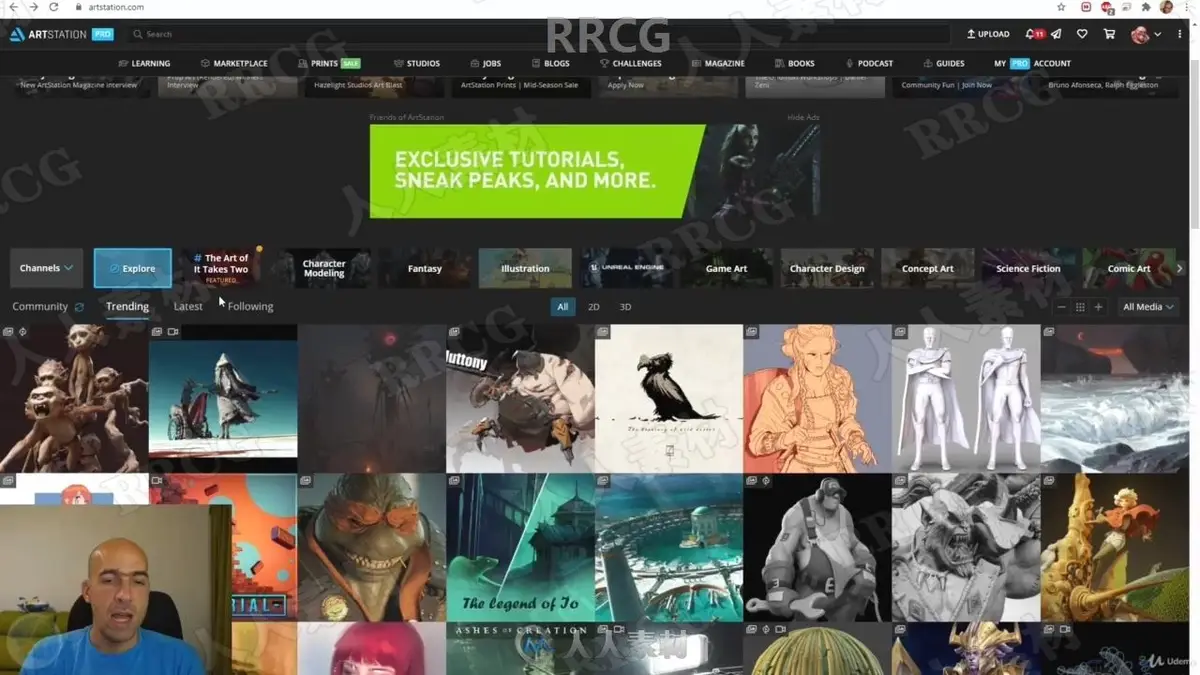Screen dimensions: 1200x675
Task: Open the Challenges menu item
Action: (x=631, y=63)
